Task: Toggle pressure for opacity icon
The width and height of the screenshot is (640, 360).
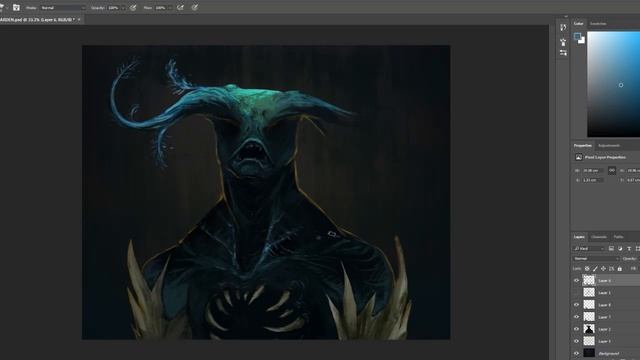Action: tap(133, 7)
